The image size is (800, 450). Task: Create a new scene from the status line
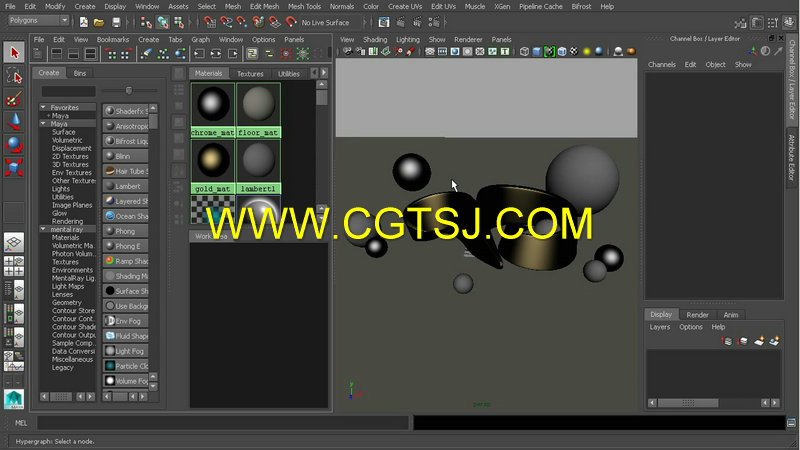point(84,22)
